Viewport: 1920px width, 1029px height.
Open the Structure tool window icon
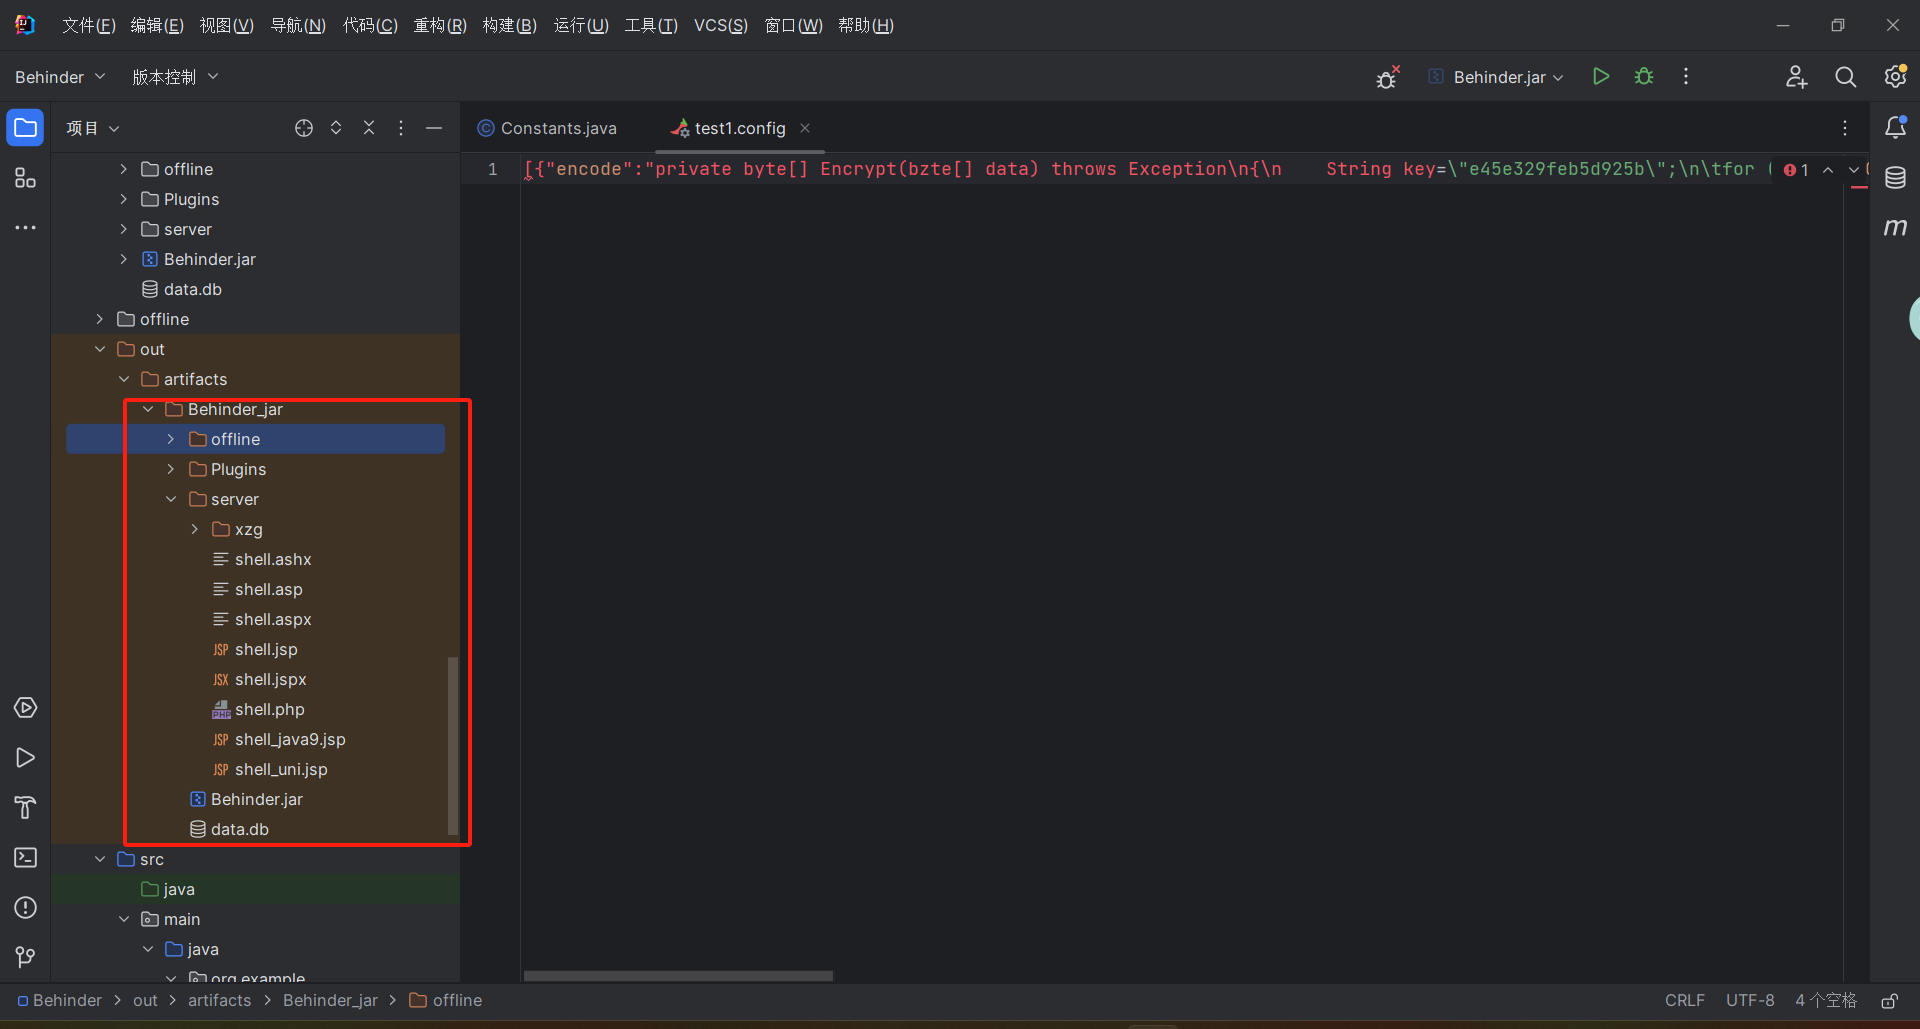25,178
